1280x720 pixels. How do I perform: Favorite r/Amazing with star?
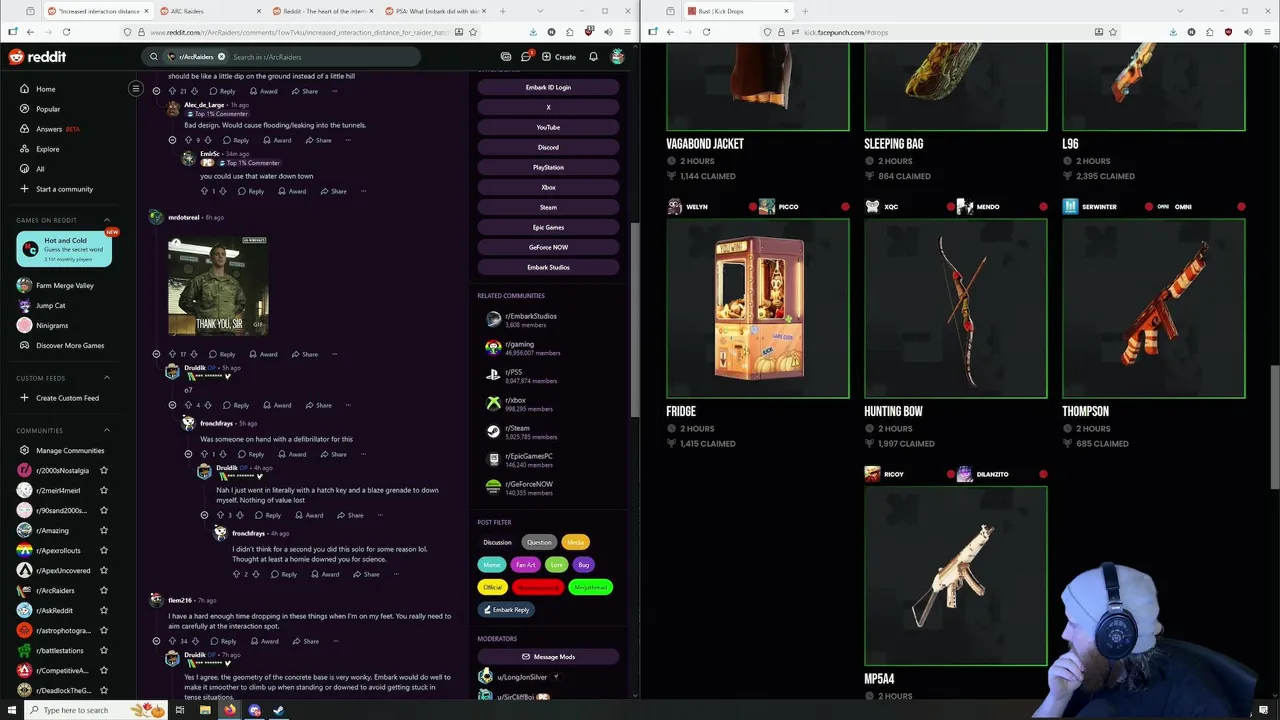point(104,530)
